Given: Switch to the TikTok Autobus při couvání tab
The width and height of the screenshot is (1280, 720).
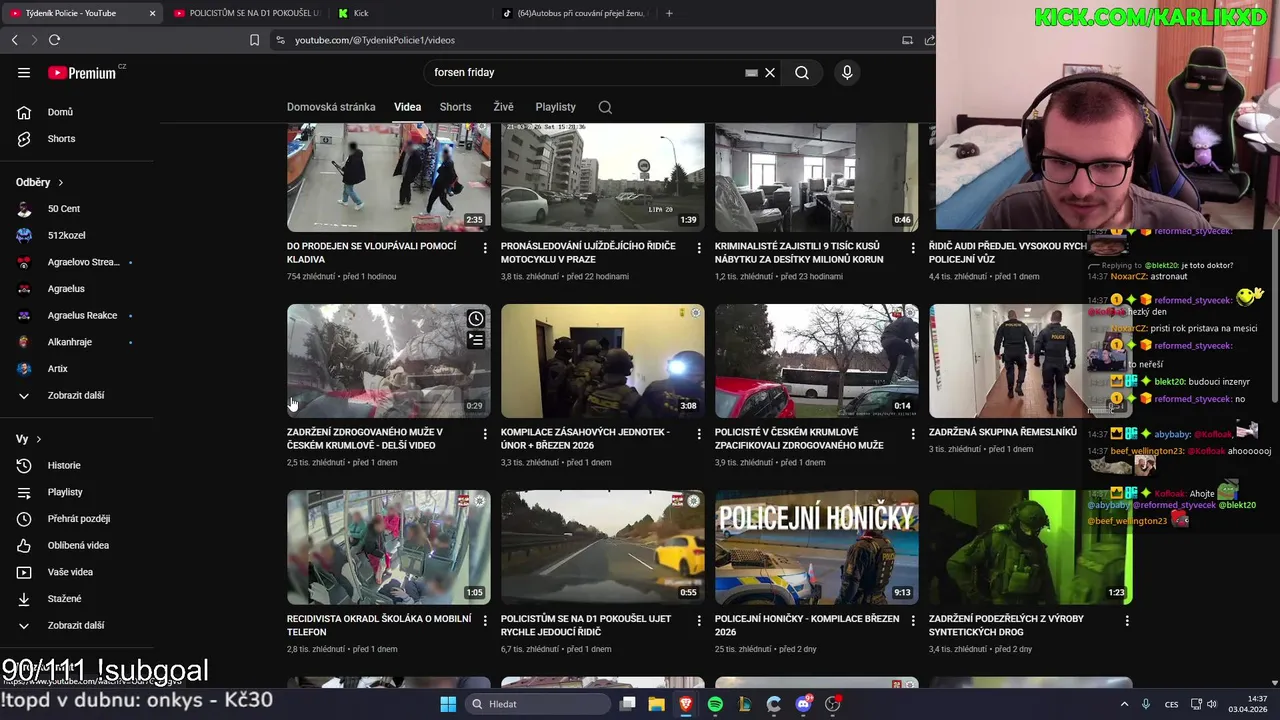Looking at the screenshot, I should 574,13.
